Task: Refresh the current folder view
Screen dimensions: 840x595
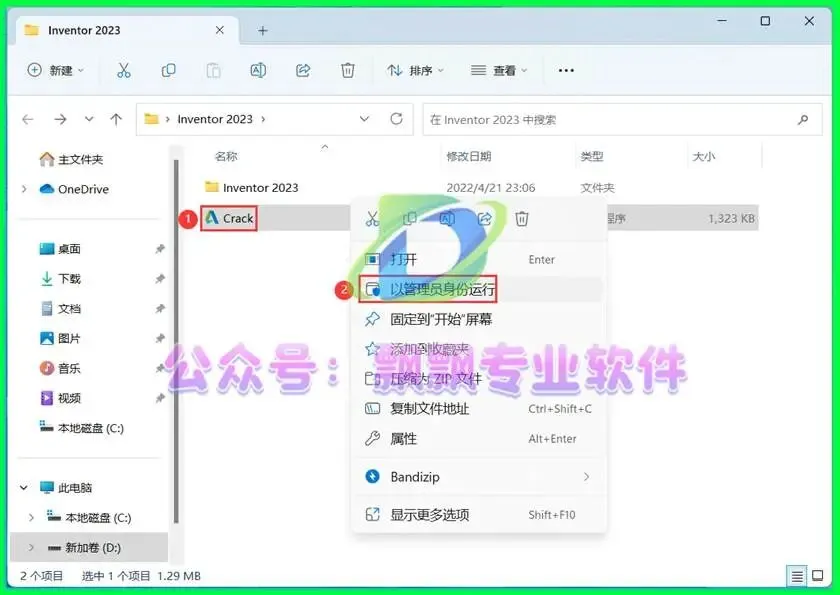Action: click(396, 119)
